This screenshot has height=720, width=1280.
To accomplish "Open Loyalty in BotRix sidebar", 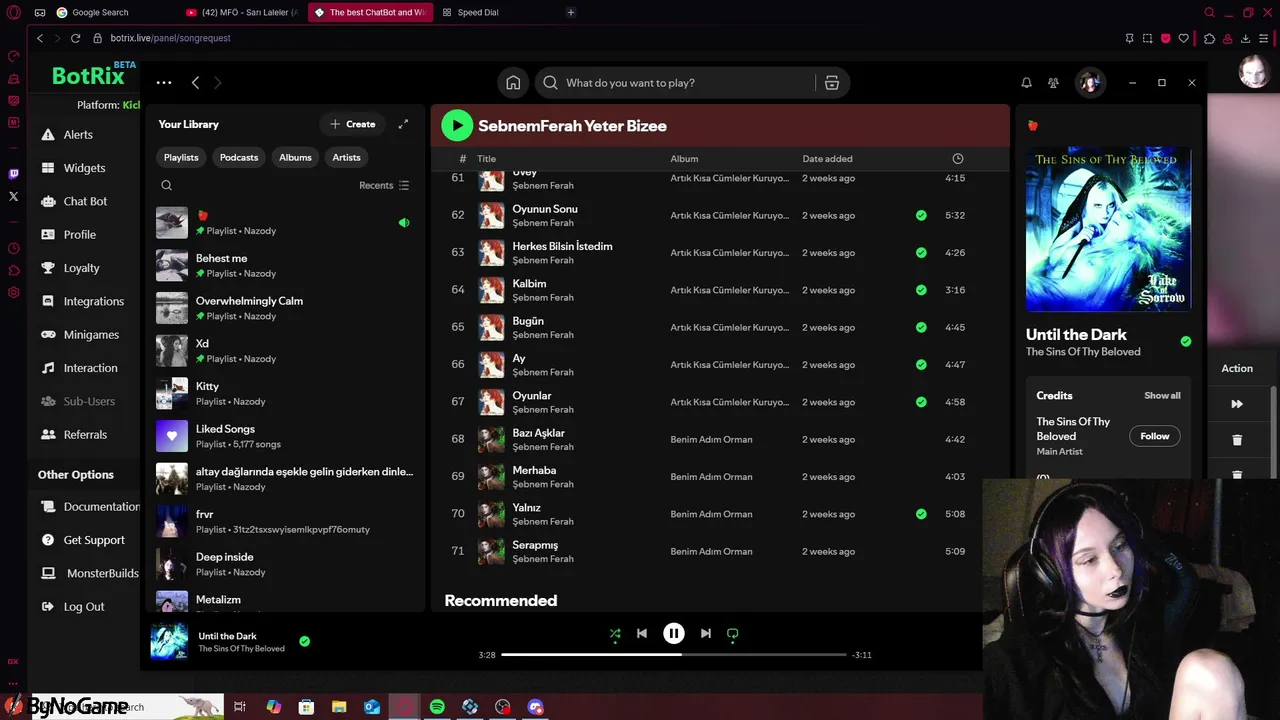I will [x=81, y=268].
